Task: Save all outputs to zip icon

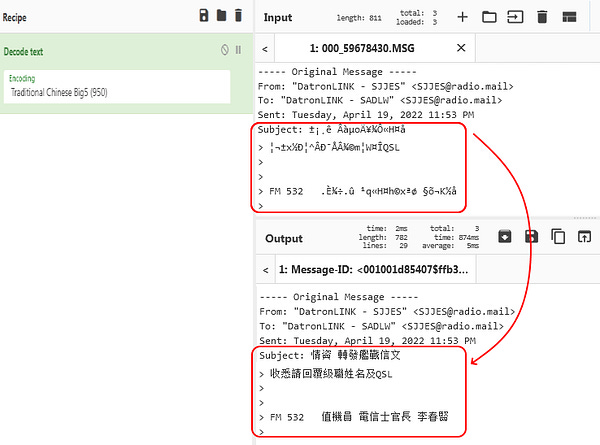Action: coord(505,236)
